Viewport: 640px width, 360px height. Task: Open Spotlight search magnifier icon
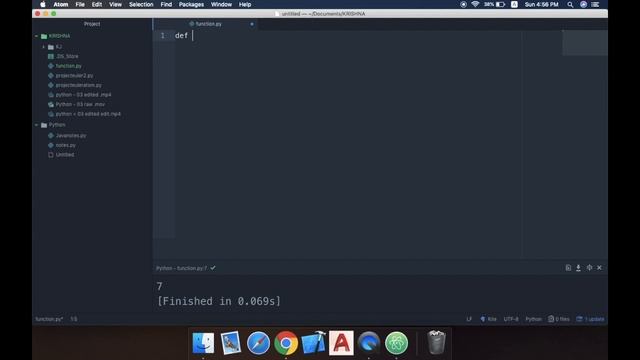pos(570,4)
